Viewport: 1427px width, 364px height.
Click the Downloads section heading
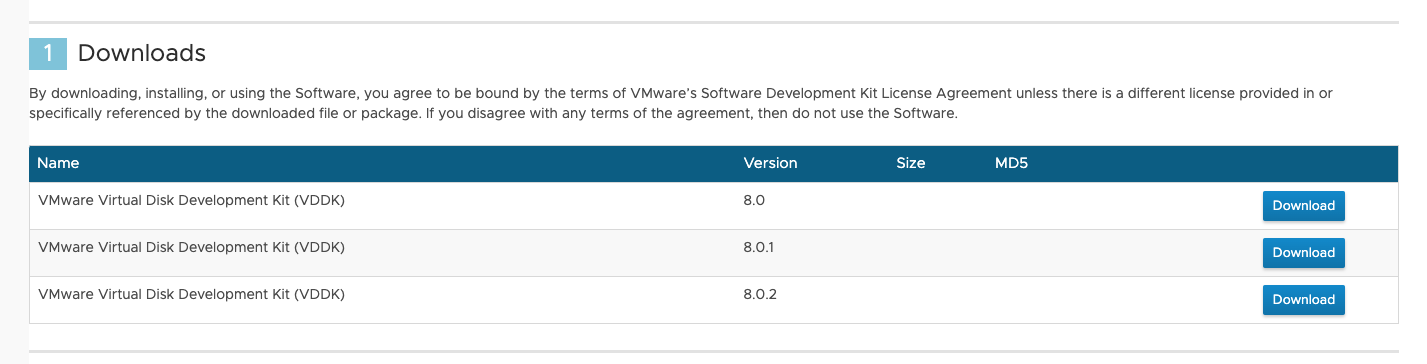141,53
